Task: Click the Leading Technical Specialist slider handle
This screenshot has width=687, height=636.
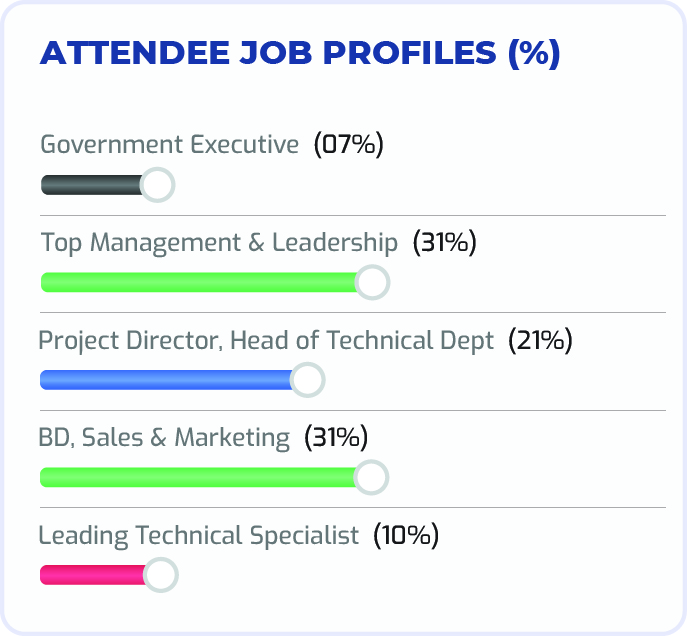Action: click(160, 575)
